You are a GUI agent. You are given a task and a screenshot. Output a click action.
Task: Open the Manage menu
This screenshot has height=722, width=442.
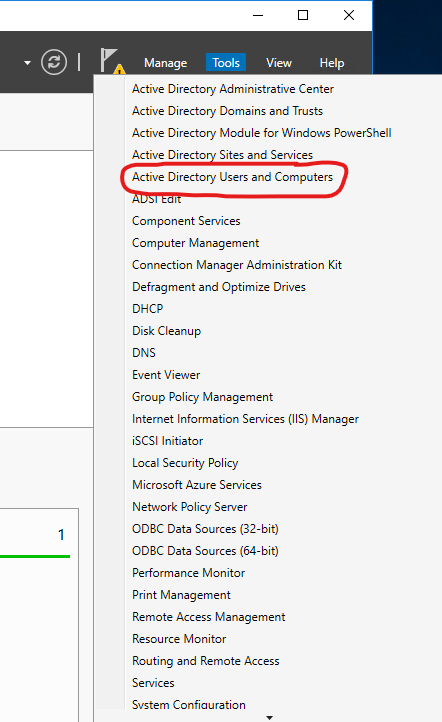(165, 63)
